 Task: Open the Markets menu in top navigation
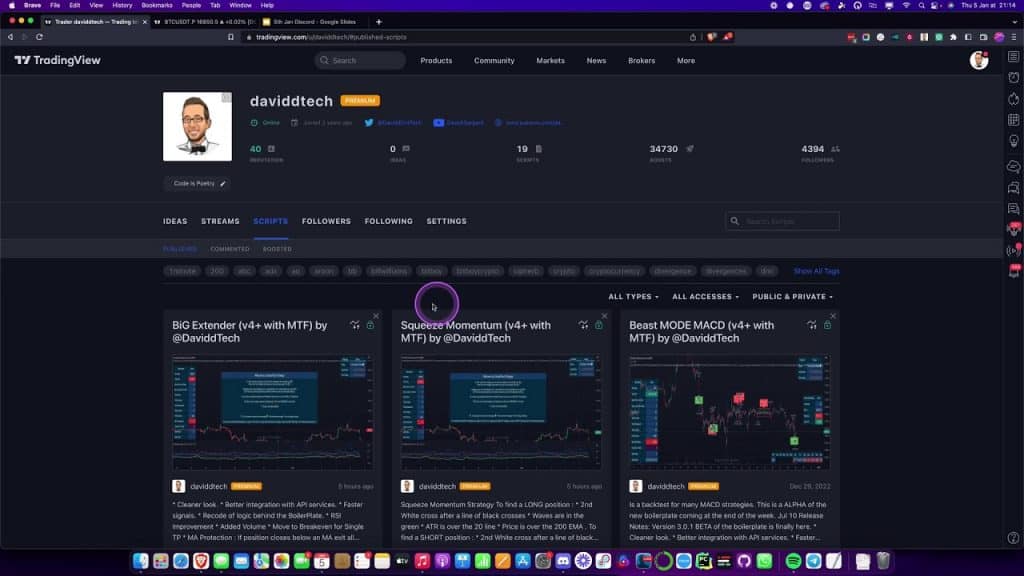(550, 60)
